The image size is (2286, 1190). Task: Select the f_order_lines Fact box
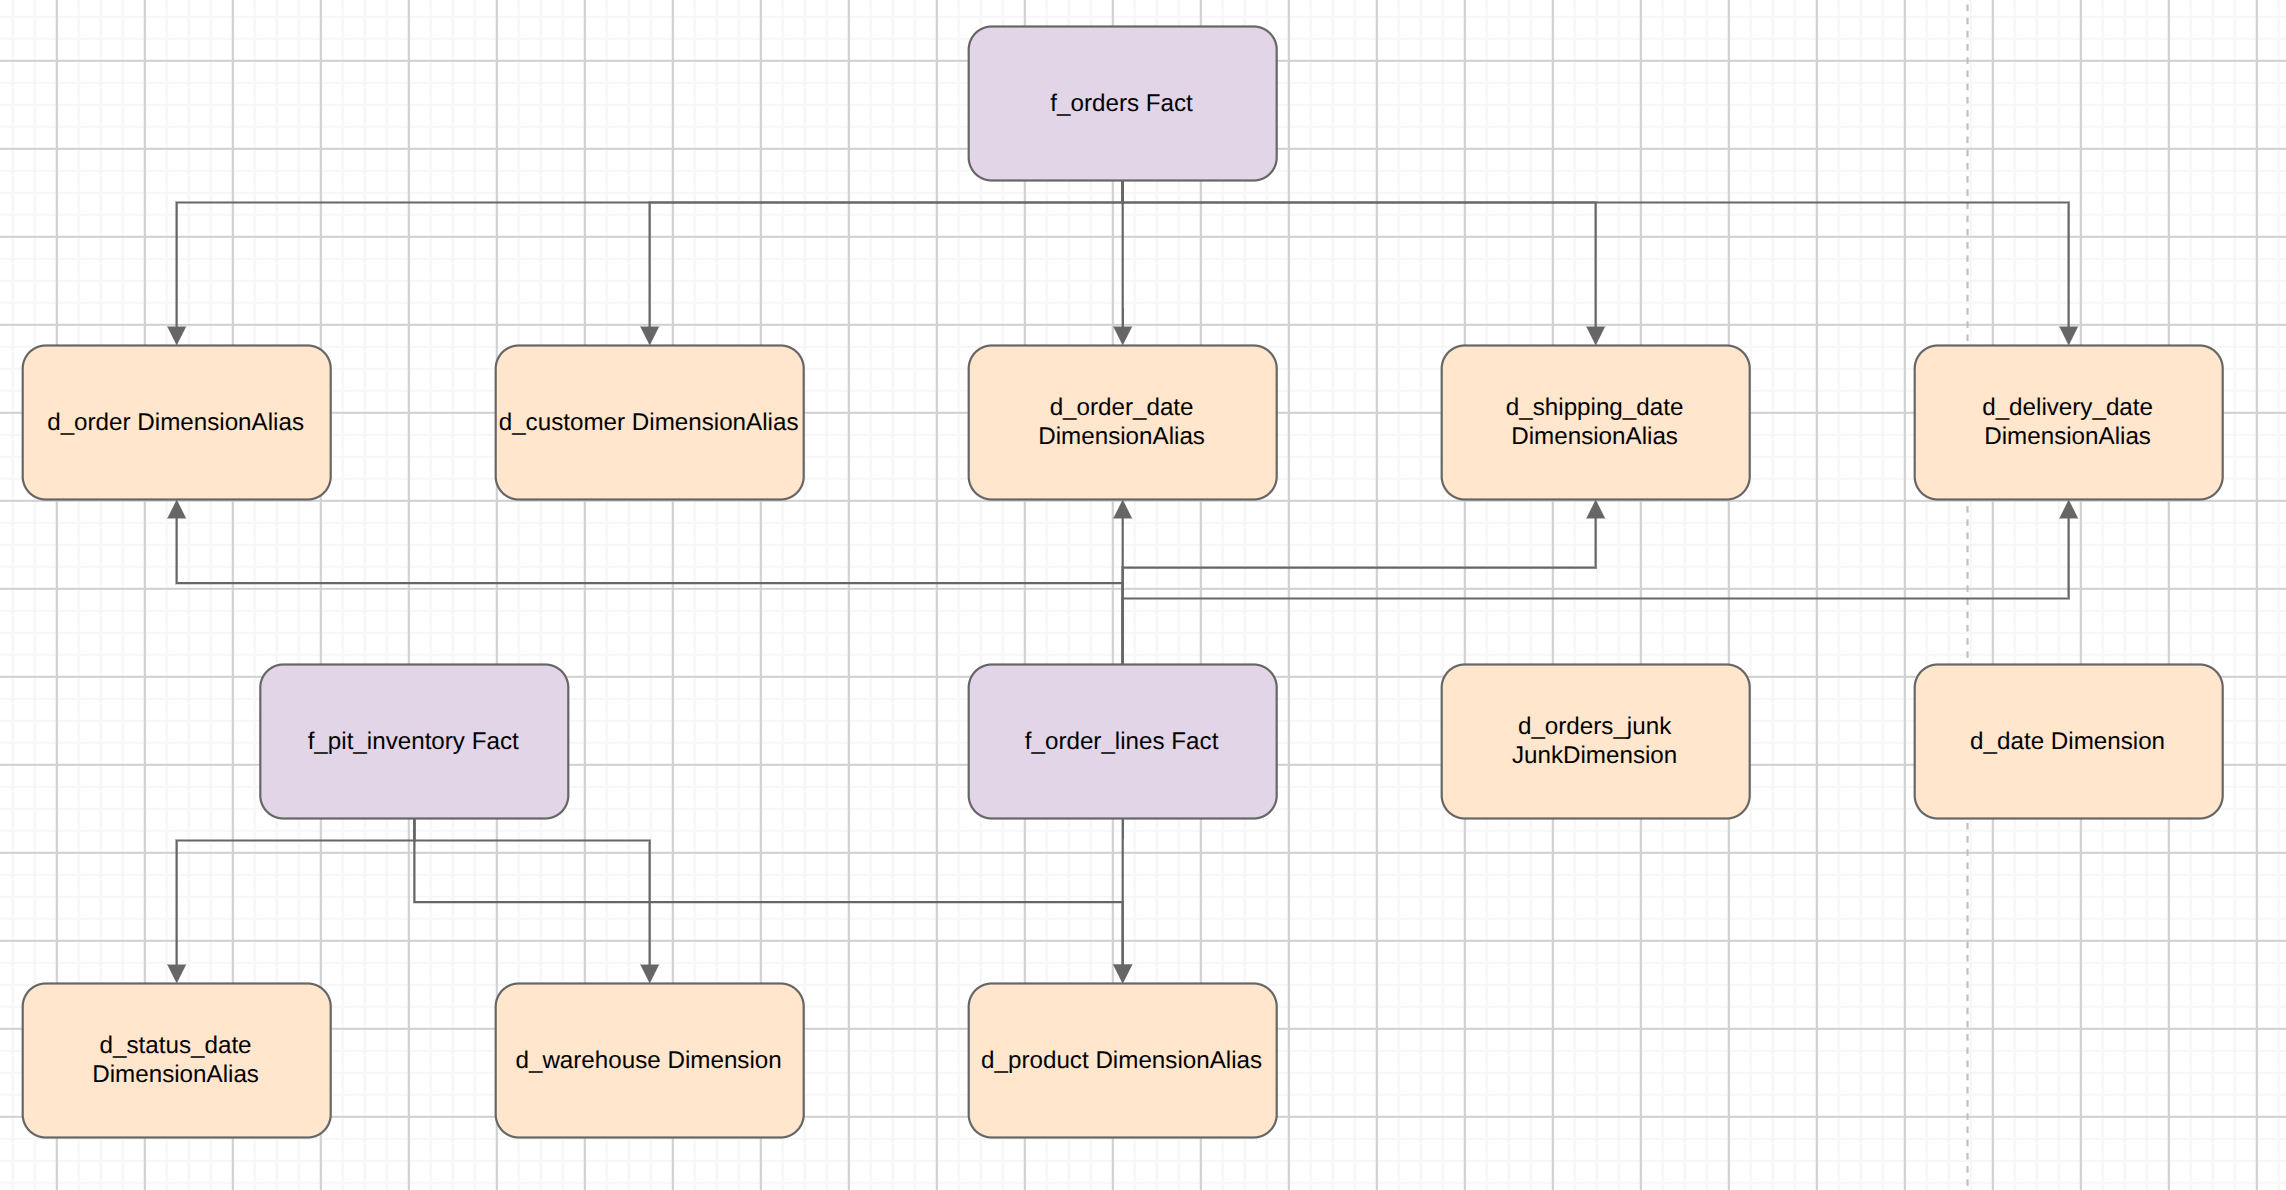pos(1122,741)
